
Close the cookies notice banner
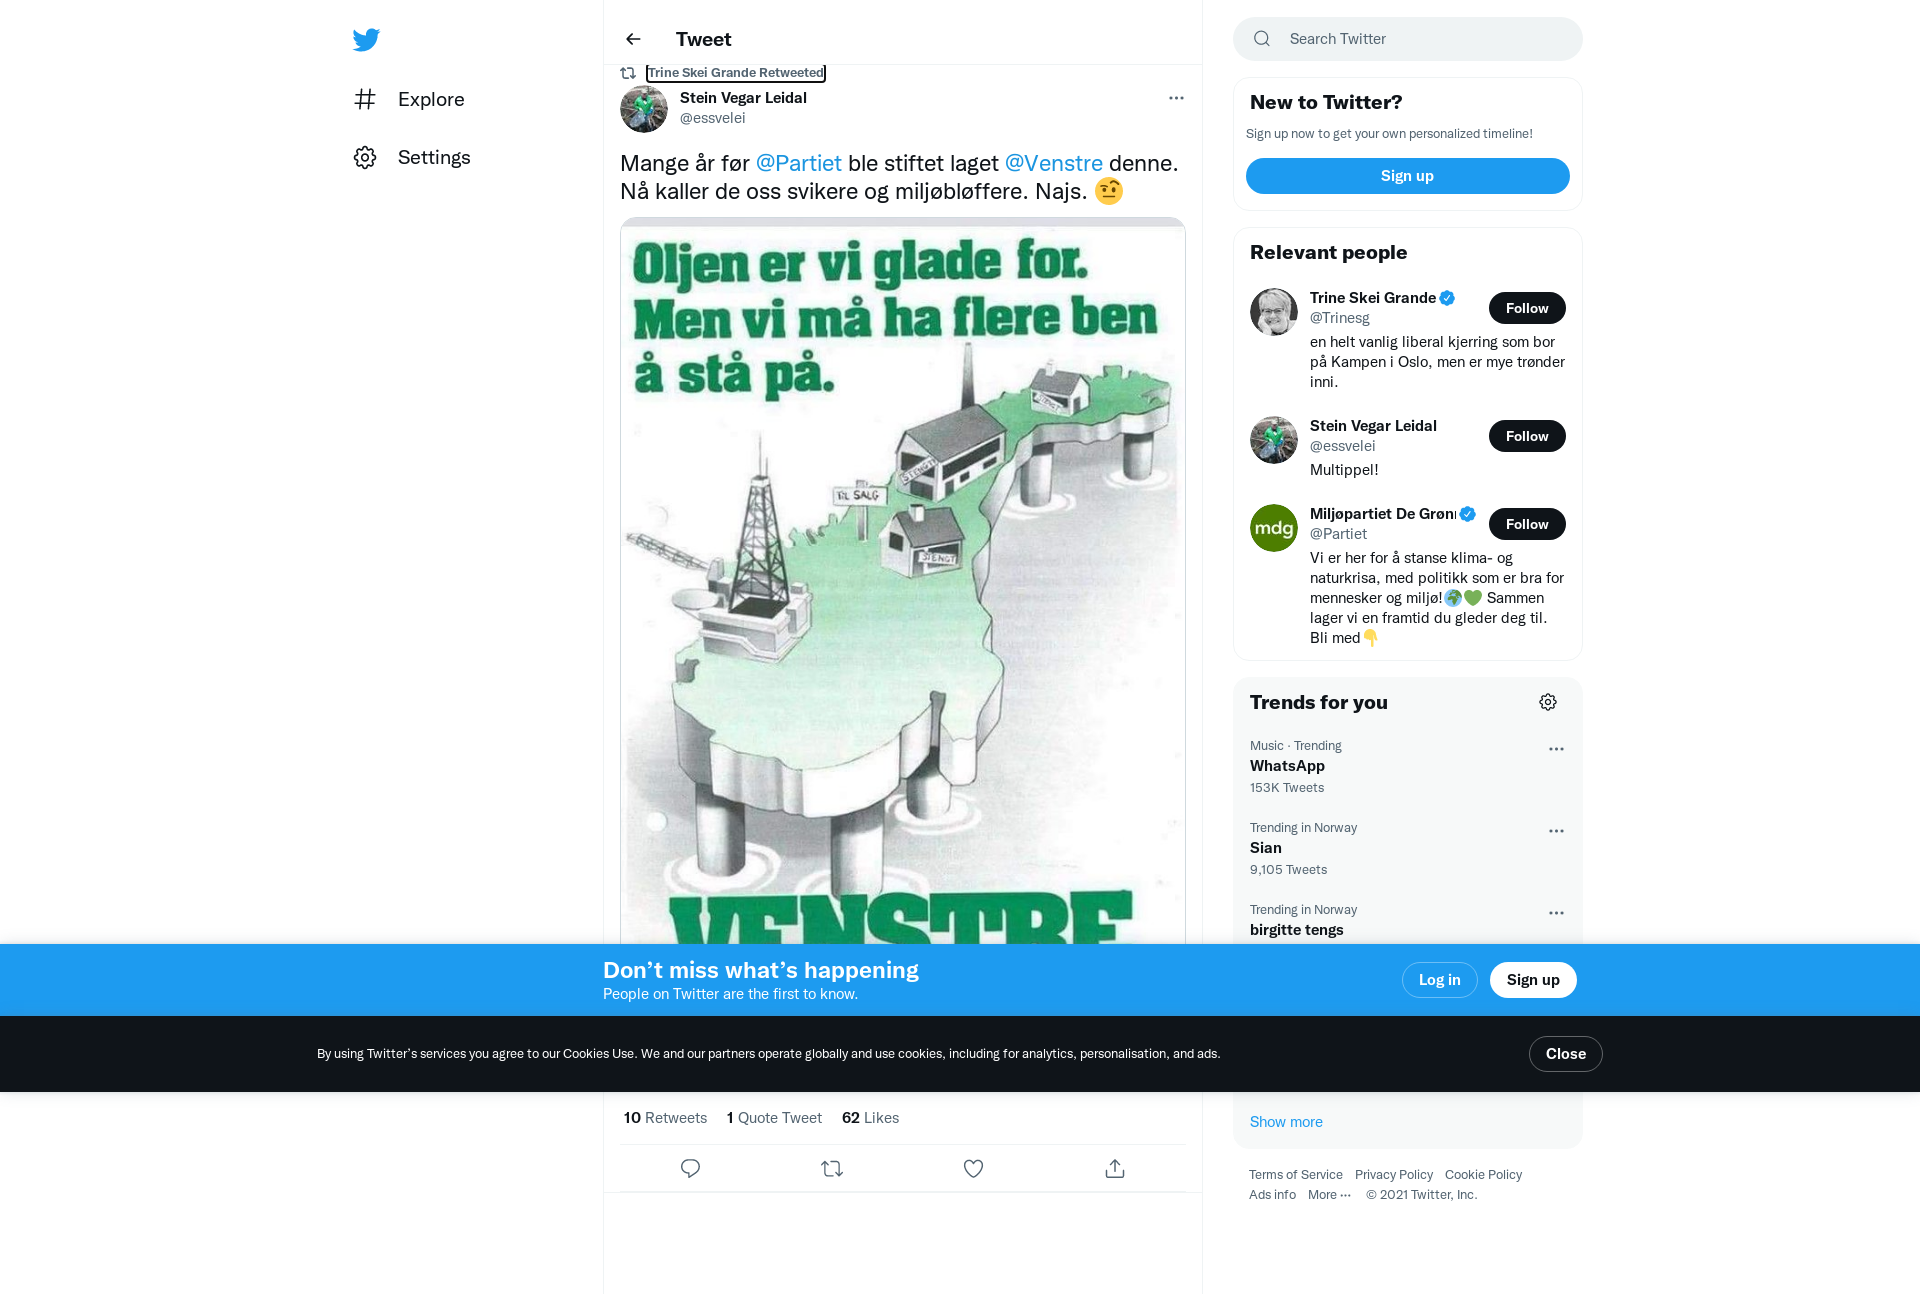1566,1054
